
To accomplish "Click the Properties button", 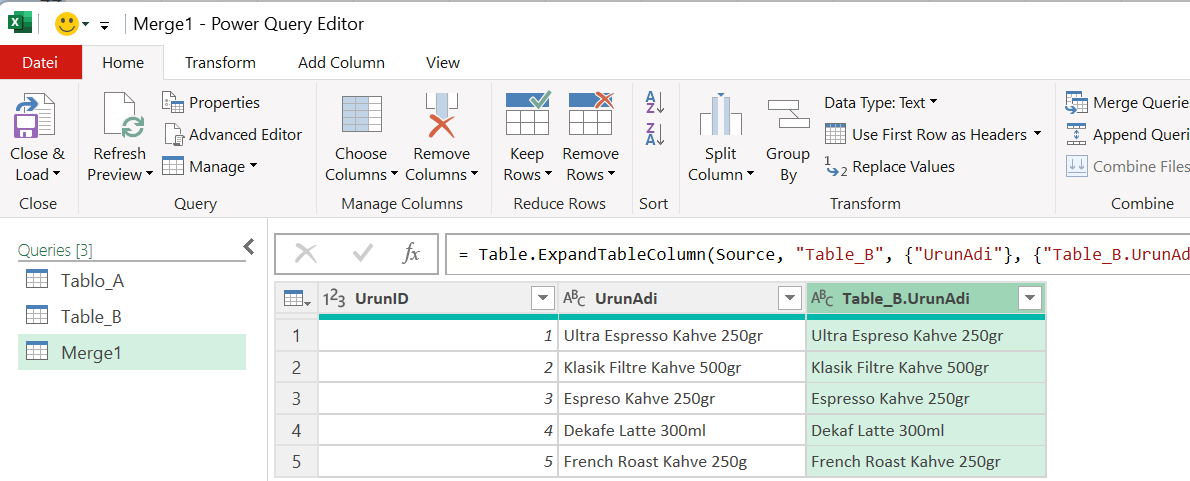I will coord(212,102).
